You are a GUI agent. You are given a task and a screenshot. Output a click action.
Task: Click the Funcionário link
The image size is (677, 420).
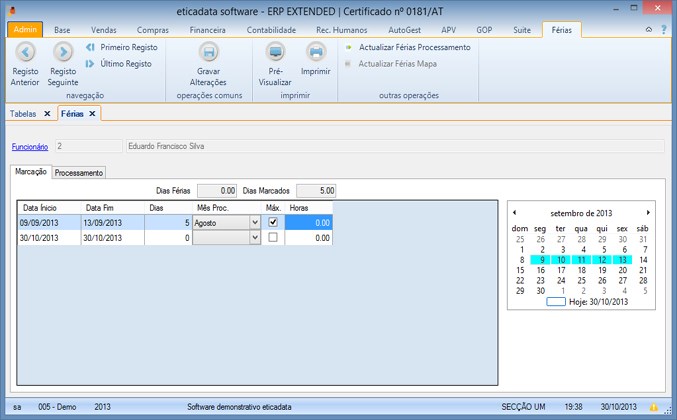[x=30, y=147]
